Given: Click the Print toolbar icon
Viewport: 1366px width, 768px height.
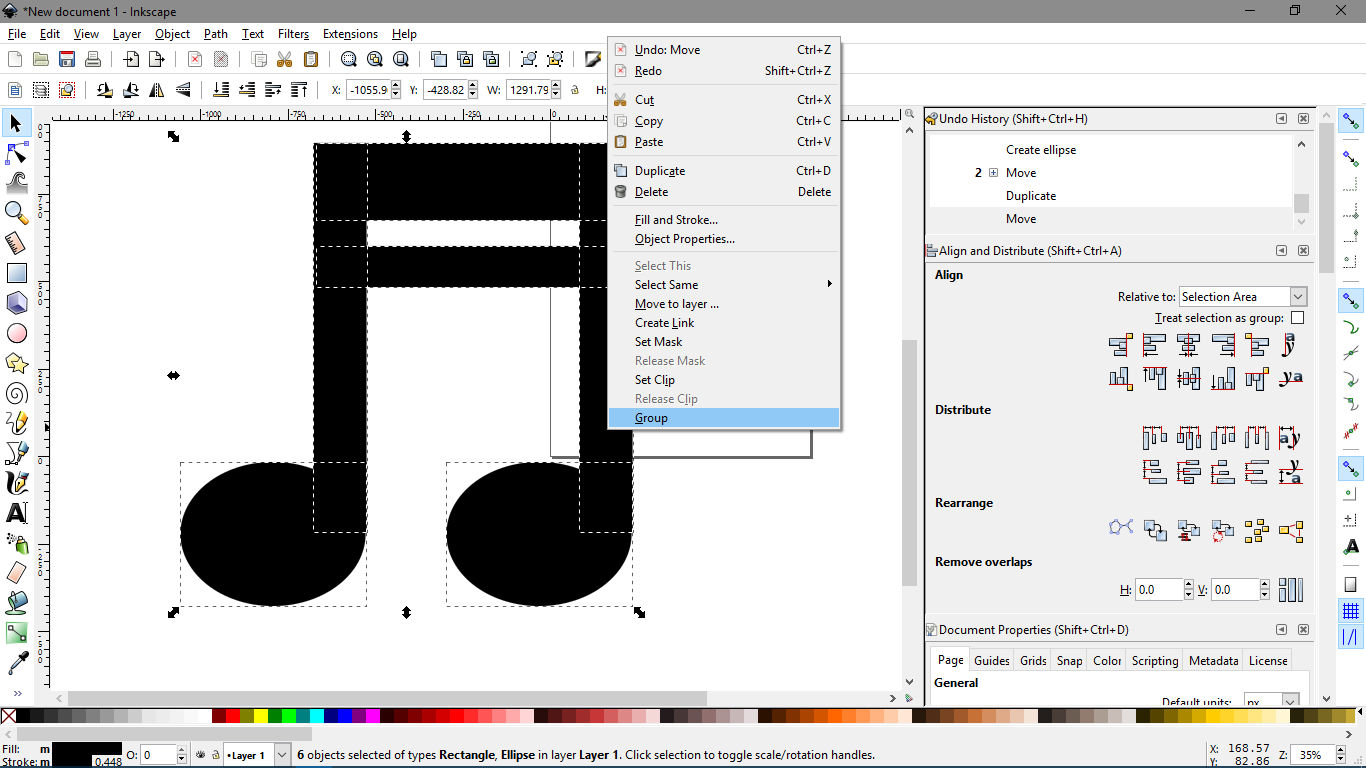Looking at the screenshot, I should click(x=93, y=59).
